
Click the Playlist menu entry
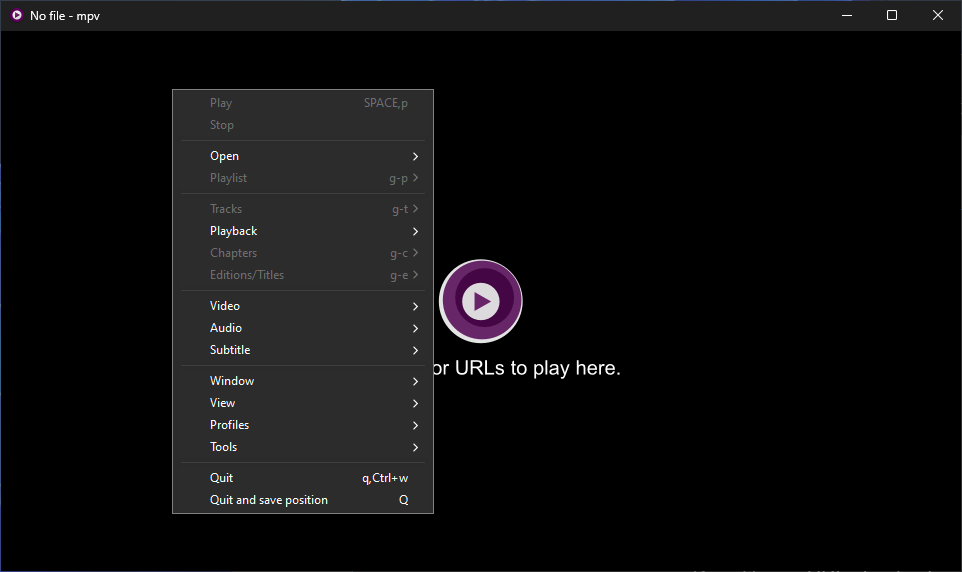click(303, 178)
